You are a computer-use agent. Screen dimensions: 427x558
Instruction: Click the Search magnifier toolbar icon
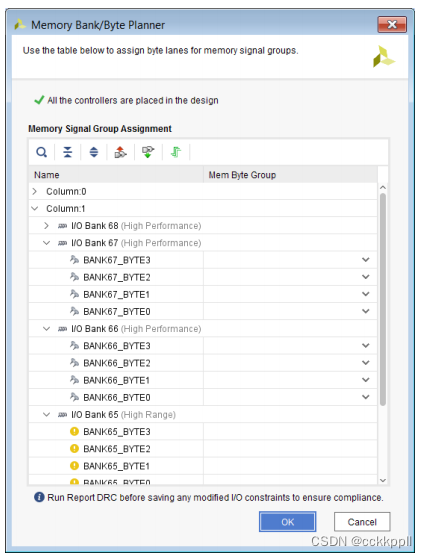tap(42, 152)
